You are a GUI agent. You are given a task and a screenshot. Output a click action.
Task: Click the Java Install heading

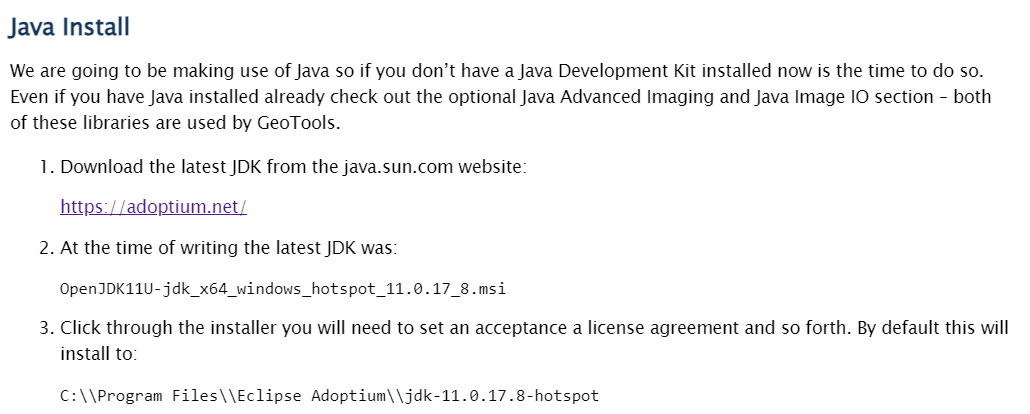69,27
